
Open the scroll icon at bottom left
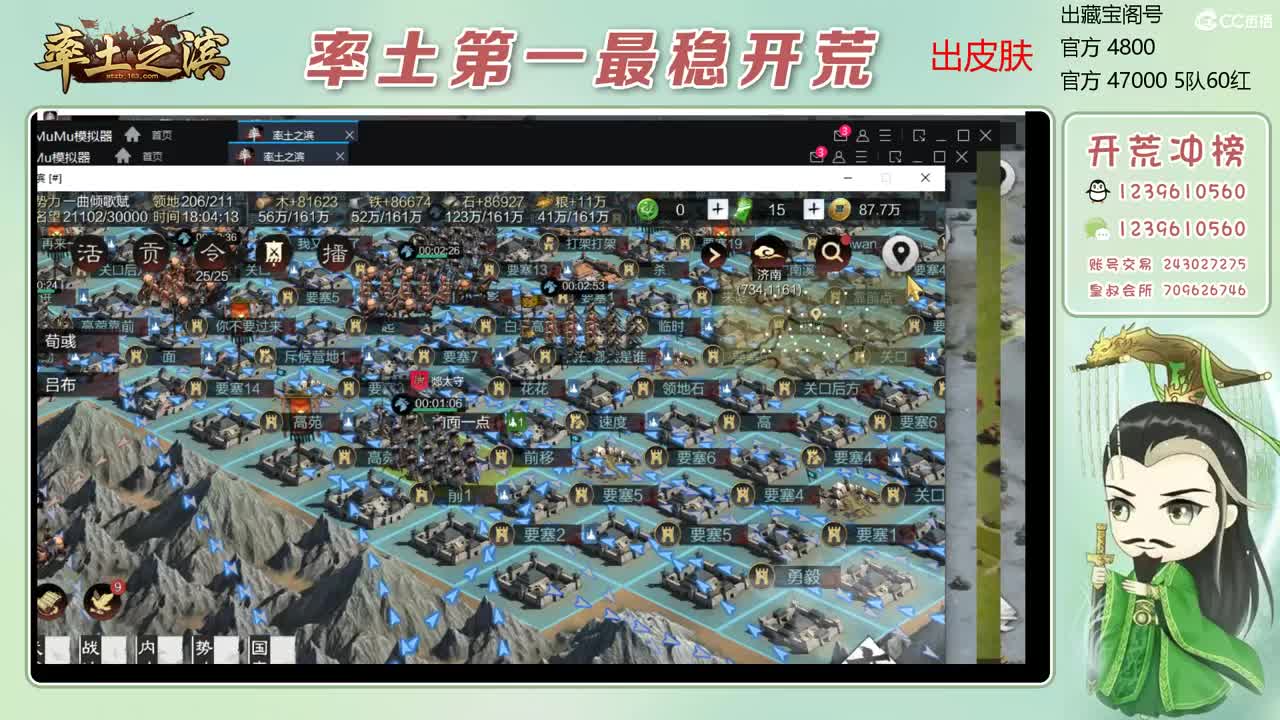(x=50, y=601)
